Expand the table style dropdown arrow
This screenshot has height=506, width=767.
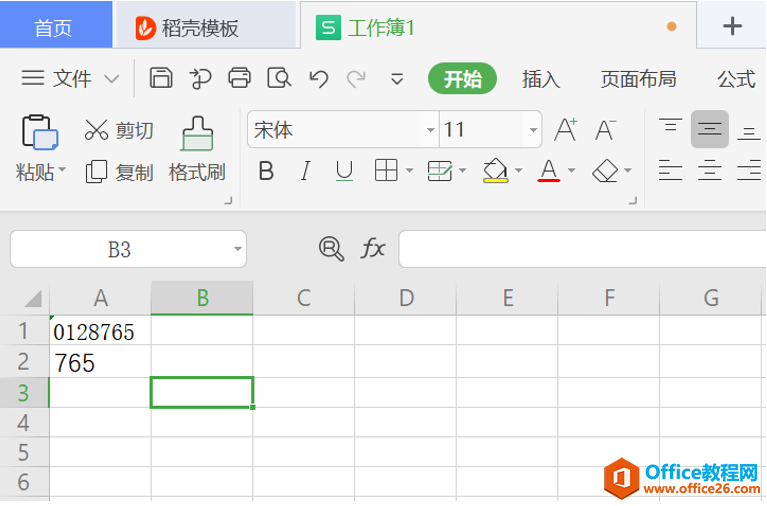462,171
